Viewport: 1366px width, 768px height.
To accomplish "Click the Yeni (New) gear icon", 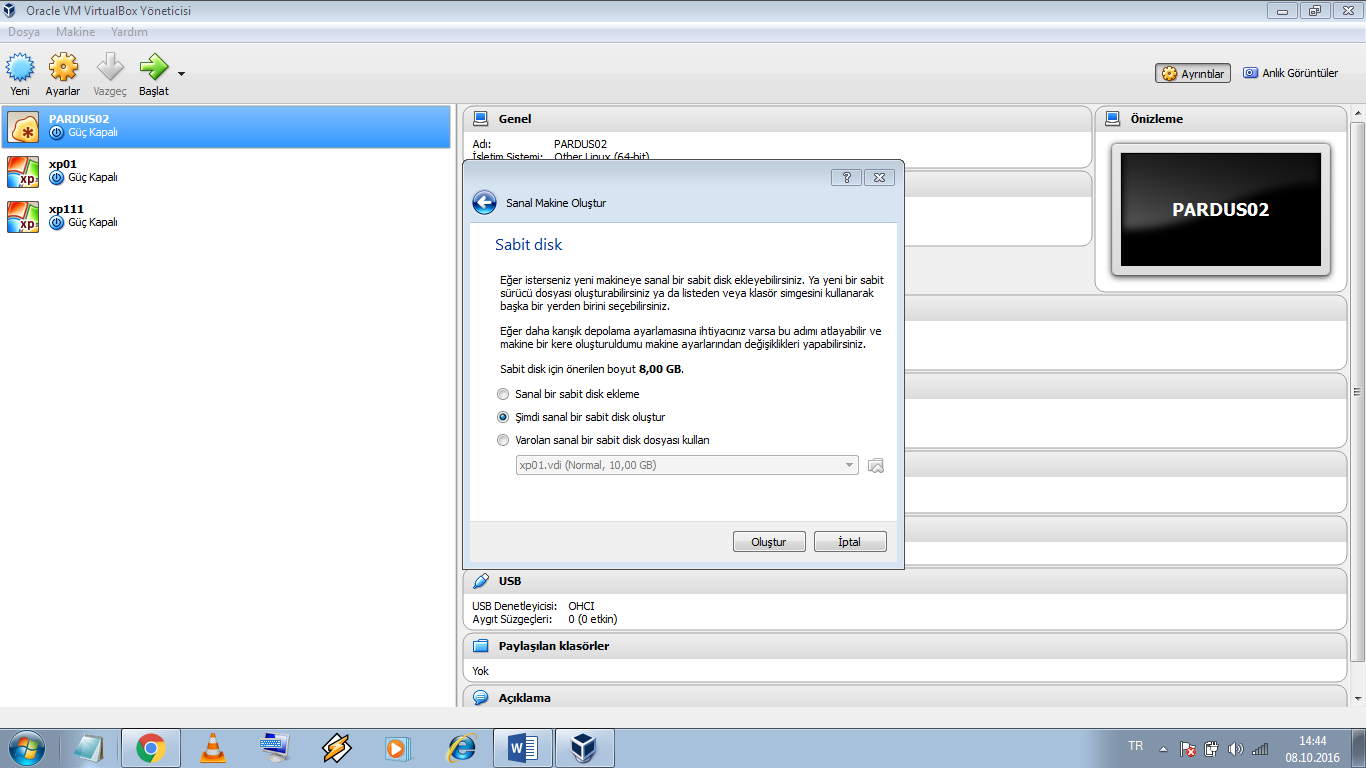I will click(x=20, y=67).
